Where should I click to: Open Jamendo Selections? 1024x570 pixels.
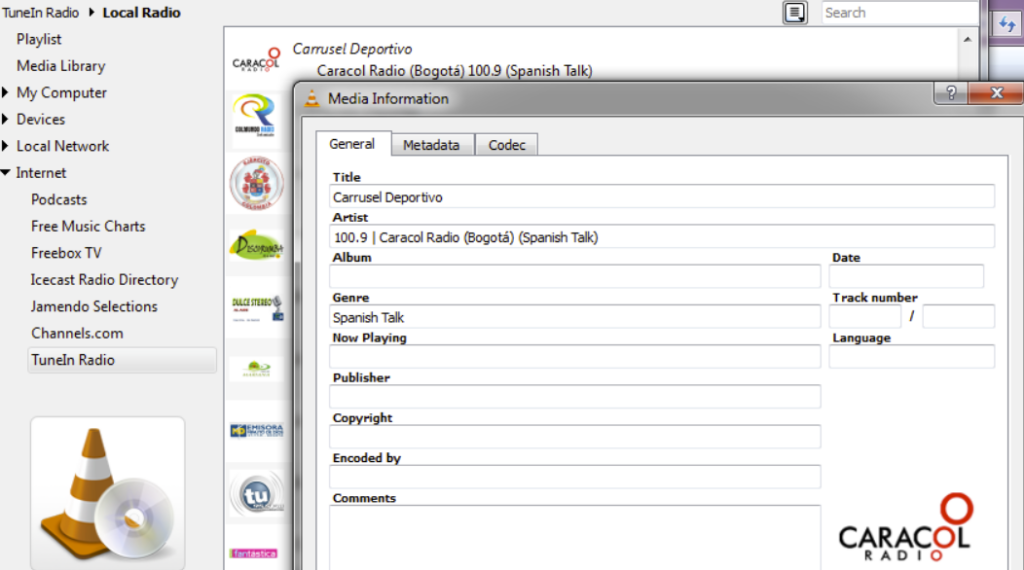pyautogui.click(x=94, y=307)
